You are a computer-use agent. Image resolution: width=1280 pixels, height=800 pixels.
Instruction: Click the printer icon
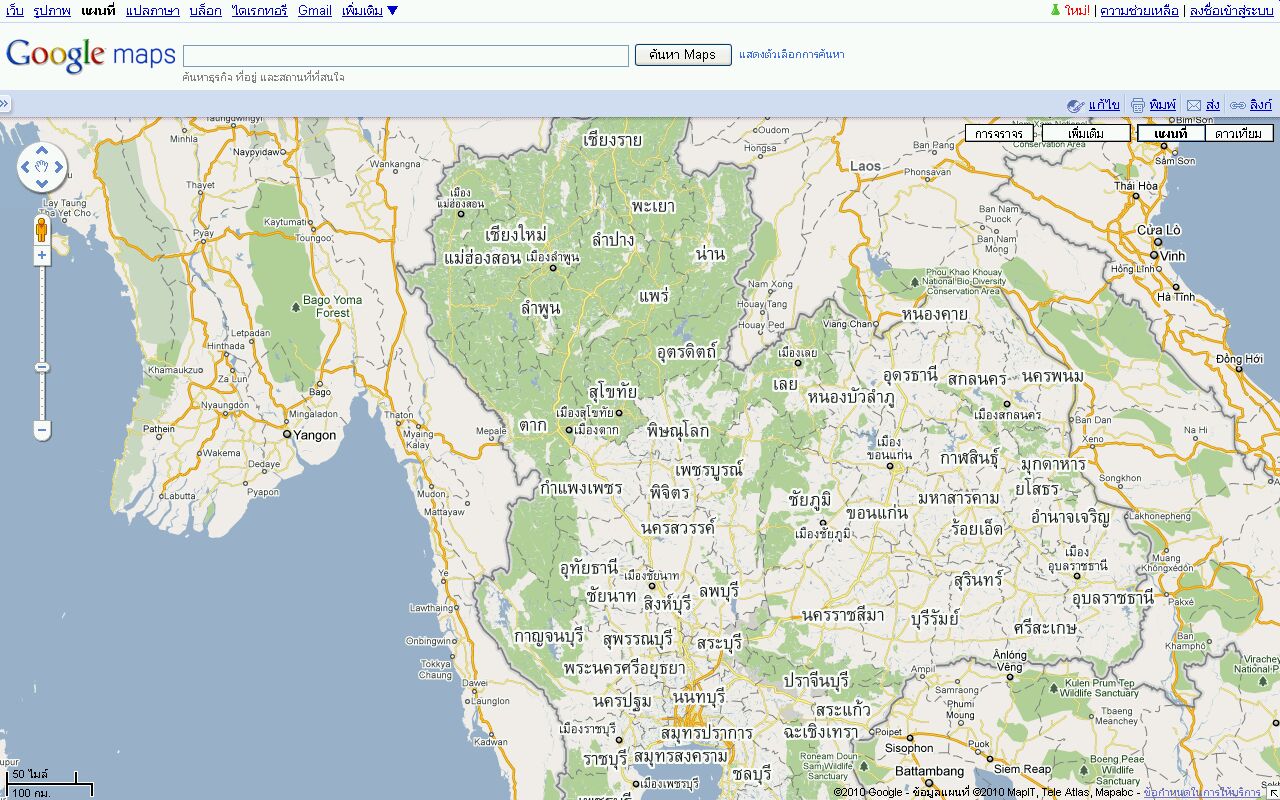tap(1138, 105)
